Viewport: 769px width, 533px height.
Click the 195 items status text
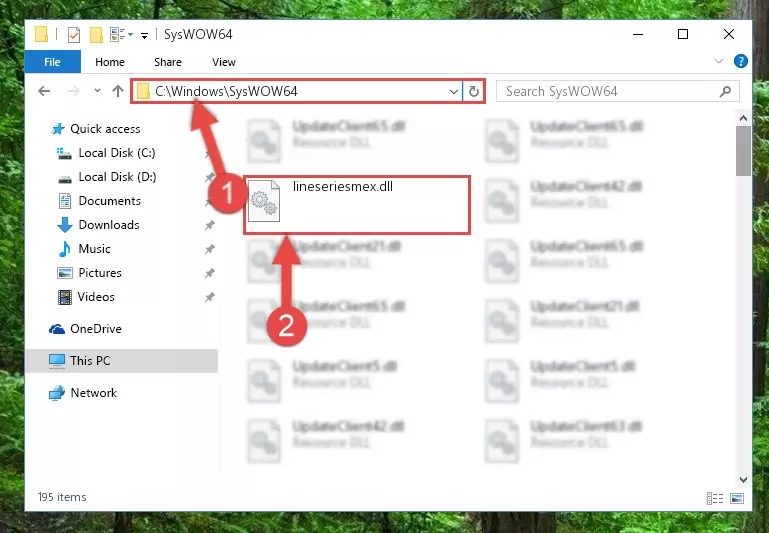(x=62, y=497)
